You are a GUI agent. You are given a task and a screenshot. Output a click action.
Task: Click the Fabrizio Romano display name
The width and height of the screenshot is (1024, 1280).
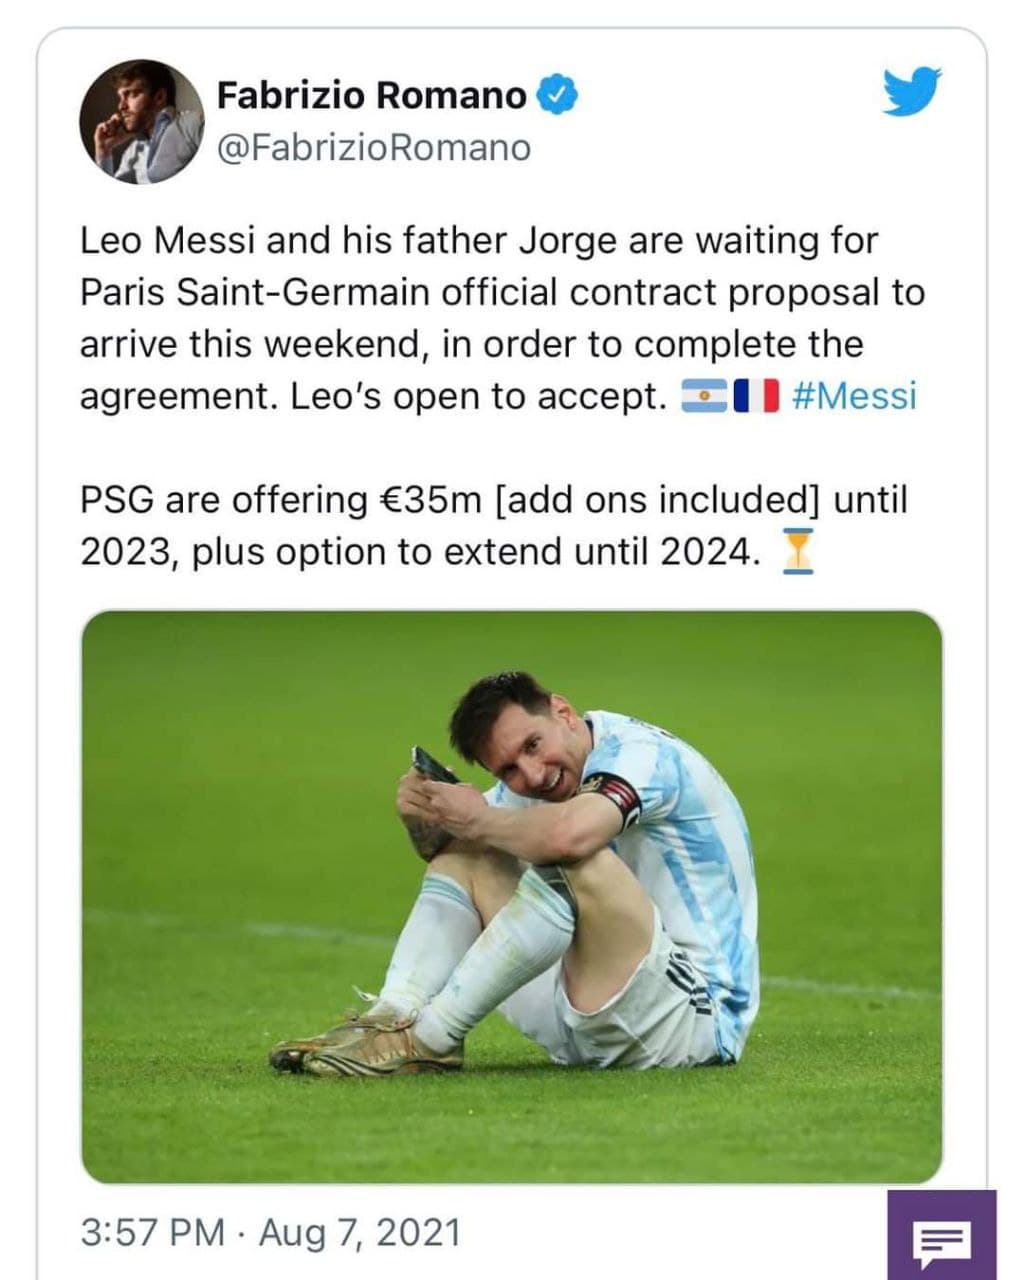(371, 95)
